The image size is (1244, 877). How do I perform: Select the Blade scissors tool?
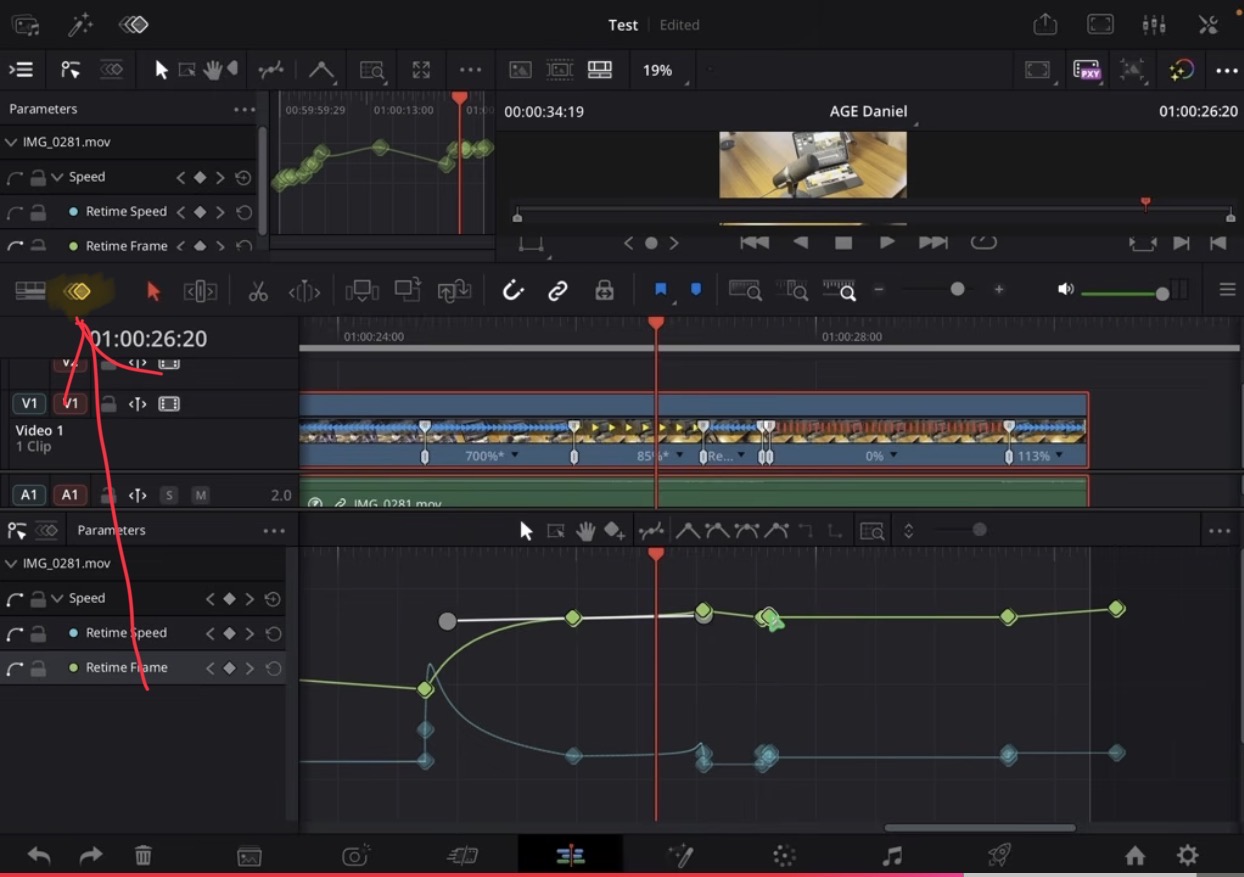click(x=258, y=291)
